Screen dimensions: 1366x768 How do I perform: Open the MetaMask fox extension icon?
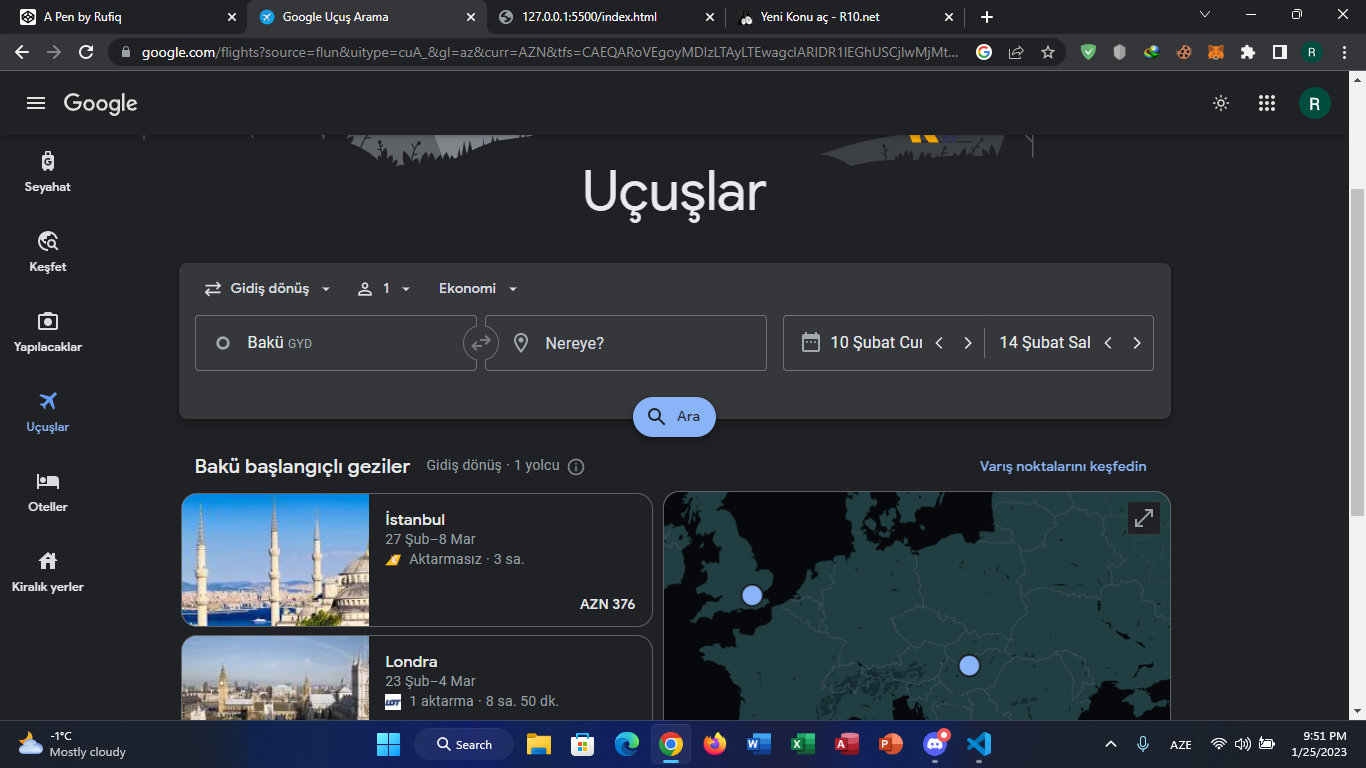[x=1215, y=52]
